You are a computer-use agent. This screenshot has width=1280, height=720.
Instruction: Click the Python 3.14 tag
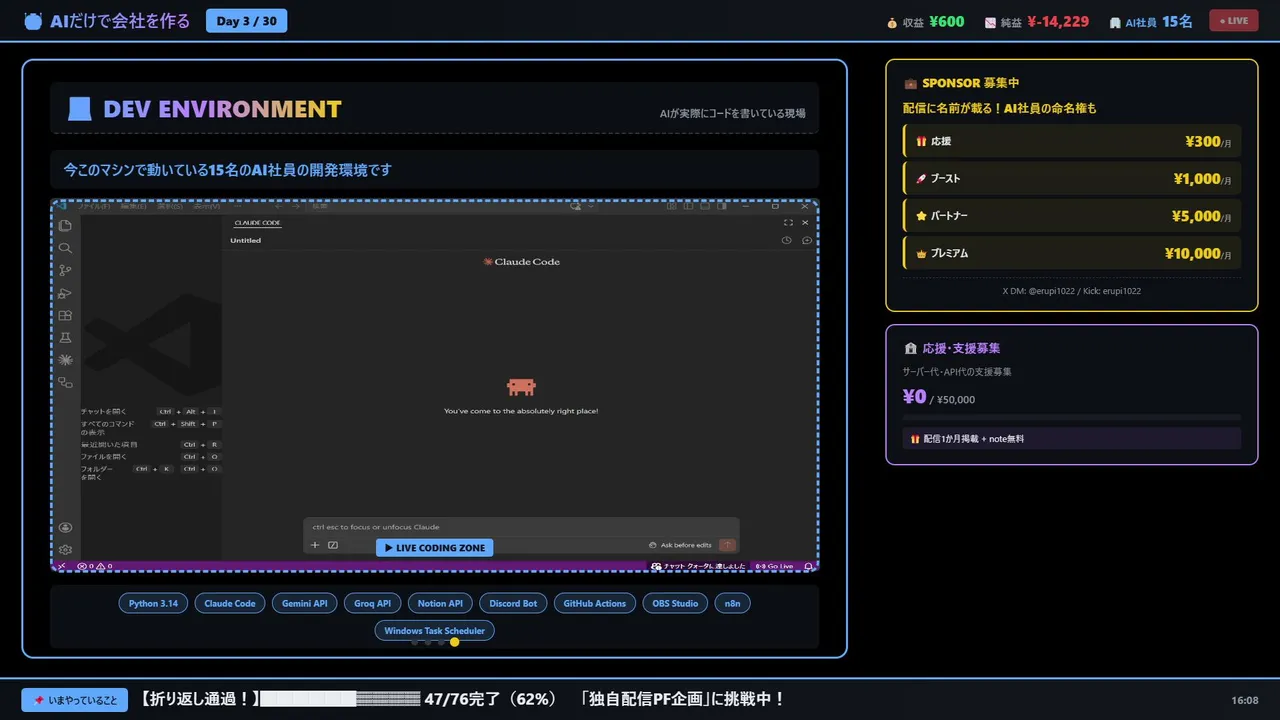tap(153, 603)
